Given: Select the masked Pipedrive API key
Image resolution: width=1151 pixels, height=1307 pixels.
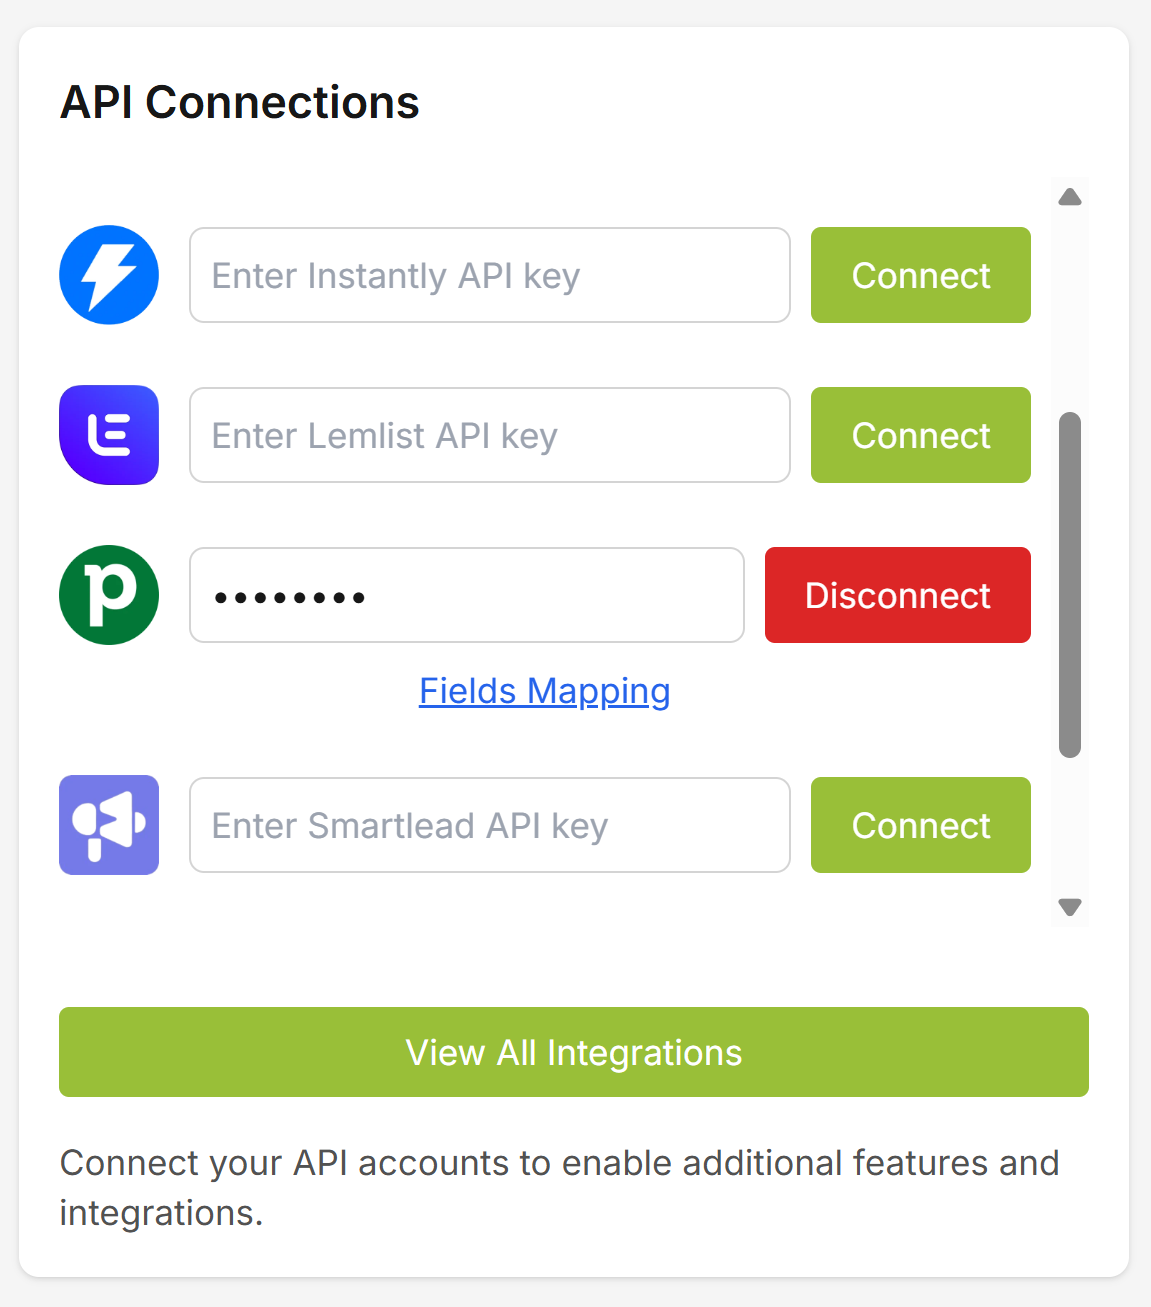Looking at the screenshot, I should [466, 595].
